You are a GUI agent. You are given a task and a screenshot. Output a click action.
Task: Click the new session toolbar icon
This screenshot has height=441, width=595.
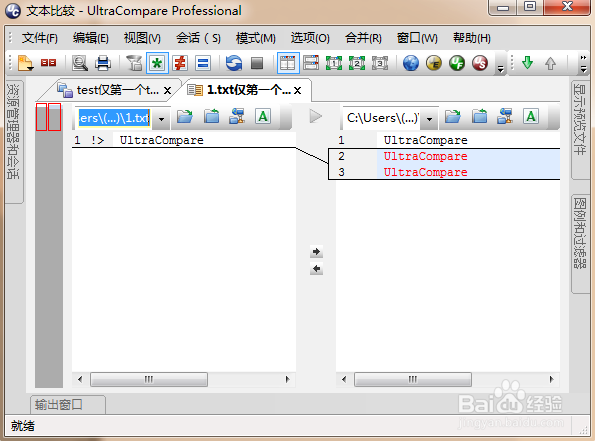26,63
